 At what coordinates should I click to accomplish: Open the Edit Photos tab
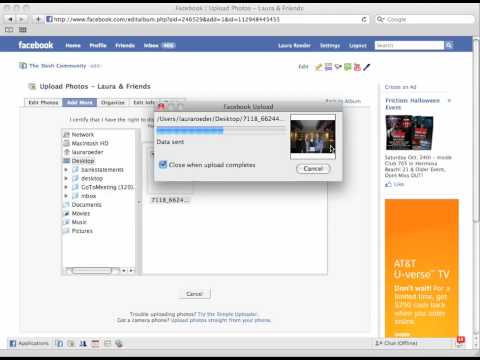click(43, 102)
